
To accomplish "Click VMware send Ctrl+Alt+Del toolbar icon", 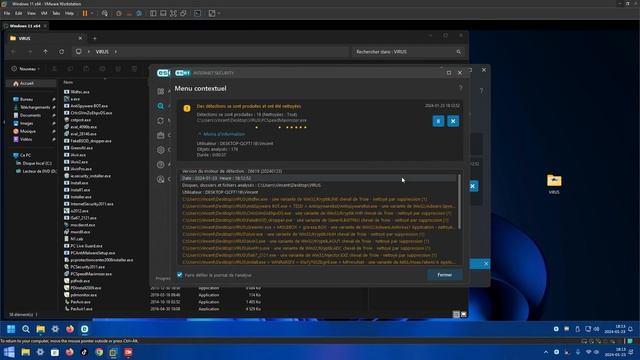I will [x=105, y=13].
